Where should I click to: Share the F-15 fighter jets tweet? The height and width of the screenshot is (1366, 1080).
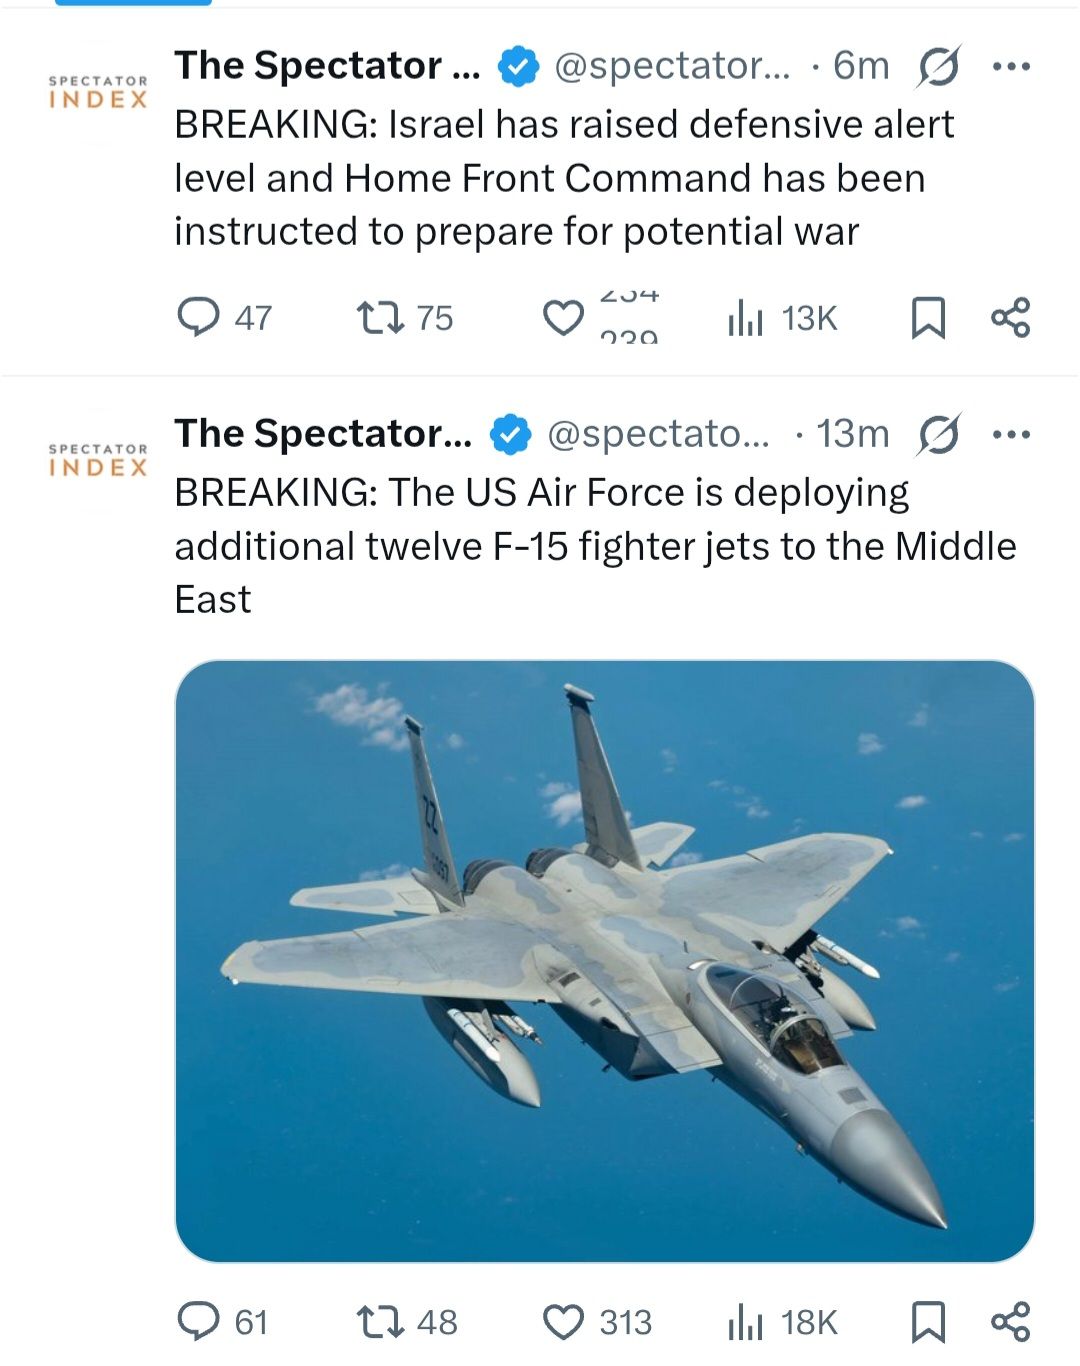(x=1010, y=1321)
